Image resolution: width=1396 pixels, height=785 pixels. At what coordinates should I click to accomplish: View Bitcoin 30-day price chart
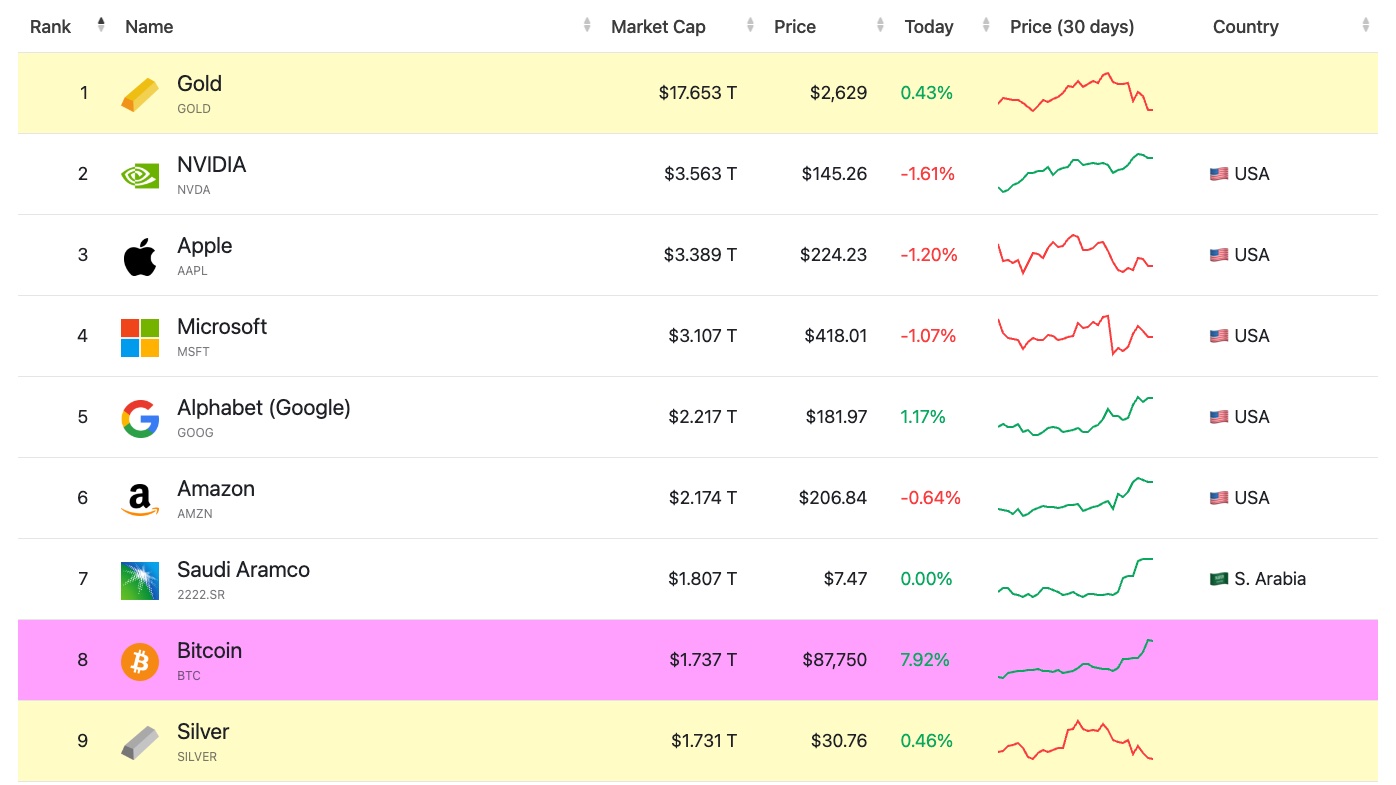click(x=1075, y=659)
